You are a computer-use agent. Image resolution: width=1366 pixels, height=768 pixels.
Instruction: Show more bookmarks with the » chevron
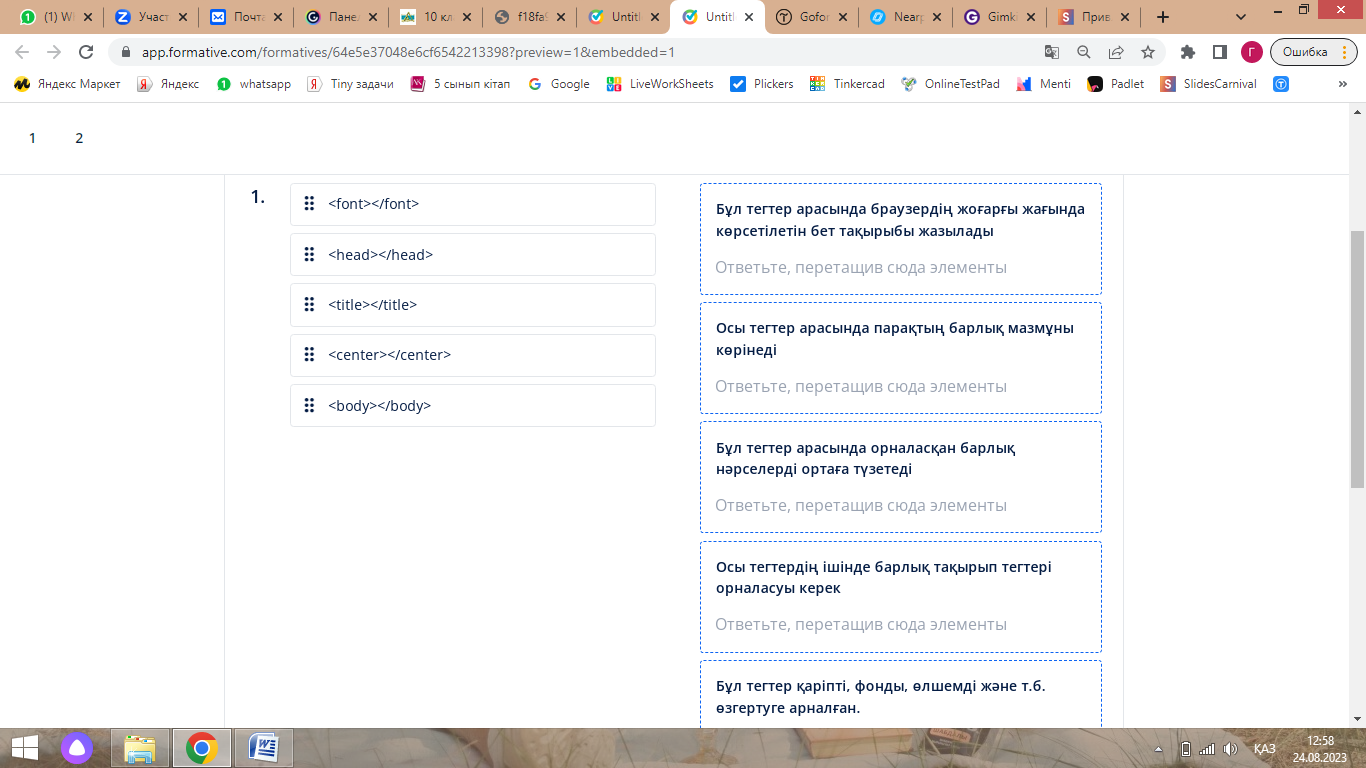(1342, 84)
